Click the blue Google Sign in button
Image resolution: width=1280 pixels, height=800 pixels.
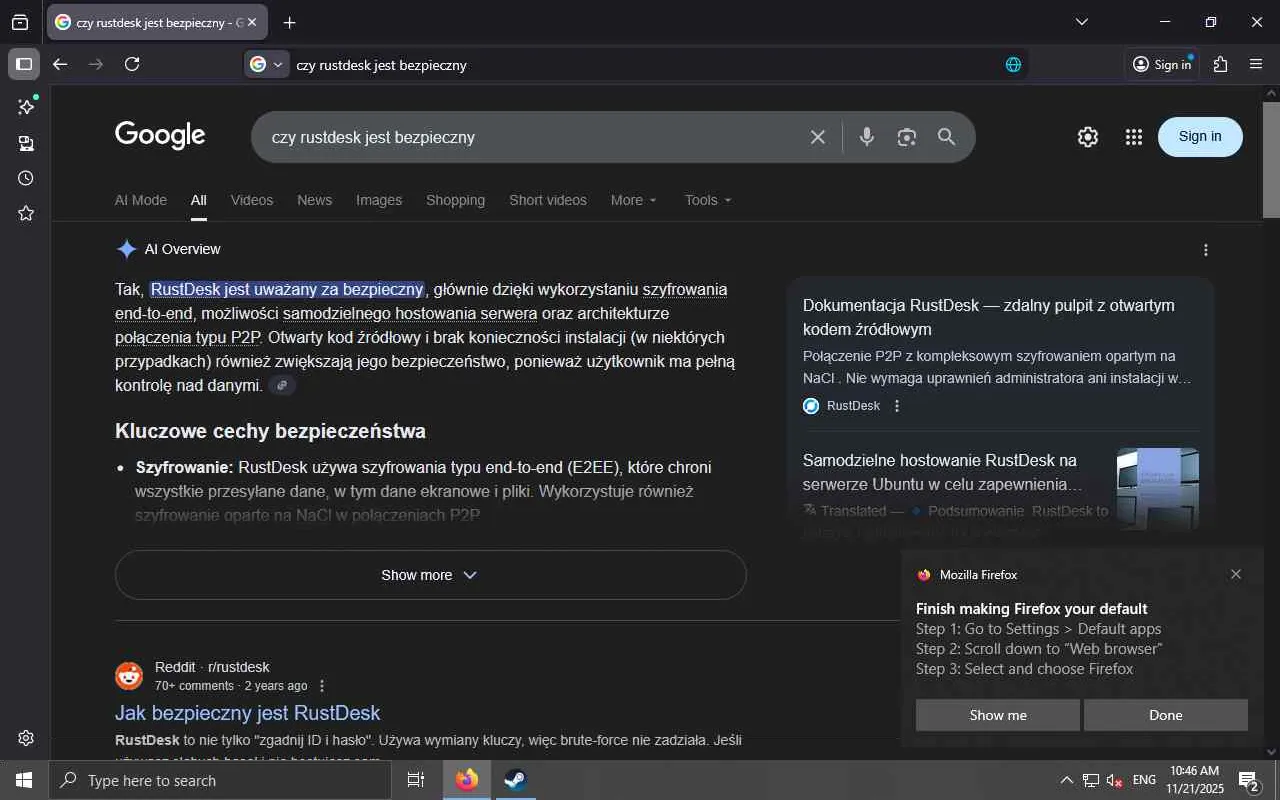1200,137
